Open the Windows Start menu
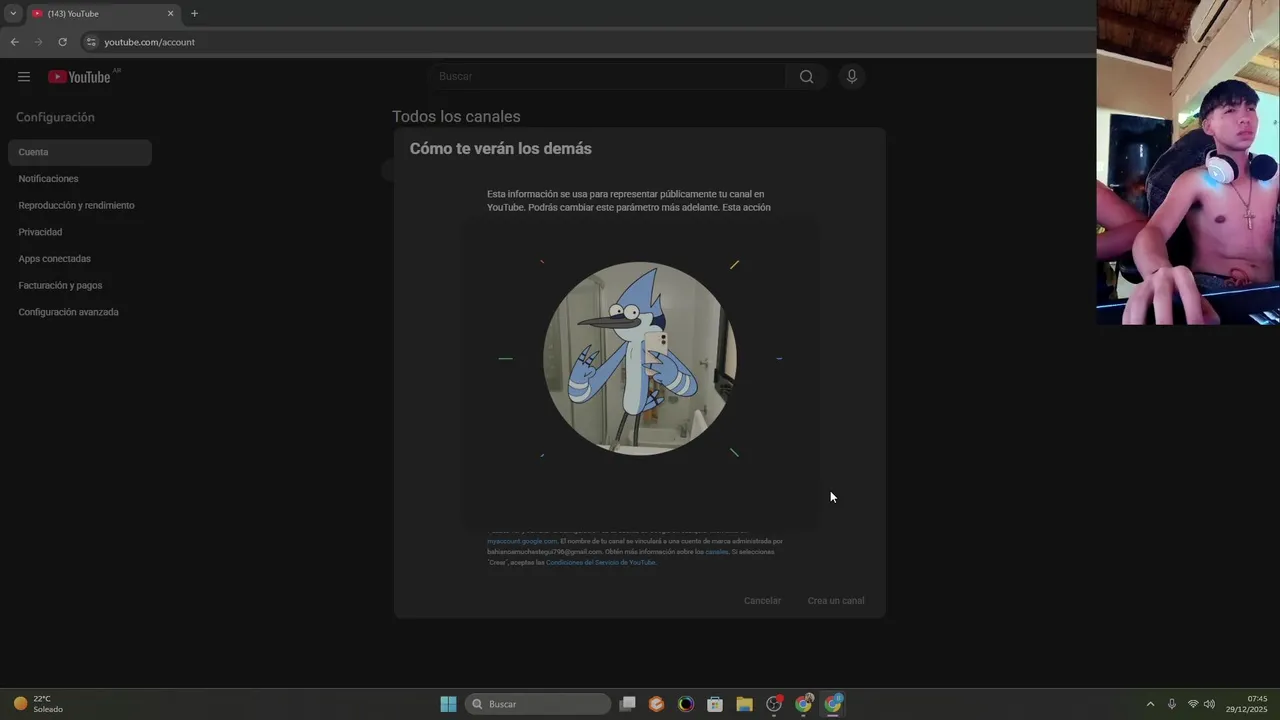 (x=448, y=704)
